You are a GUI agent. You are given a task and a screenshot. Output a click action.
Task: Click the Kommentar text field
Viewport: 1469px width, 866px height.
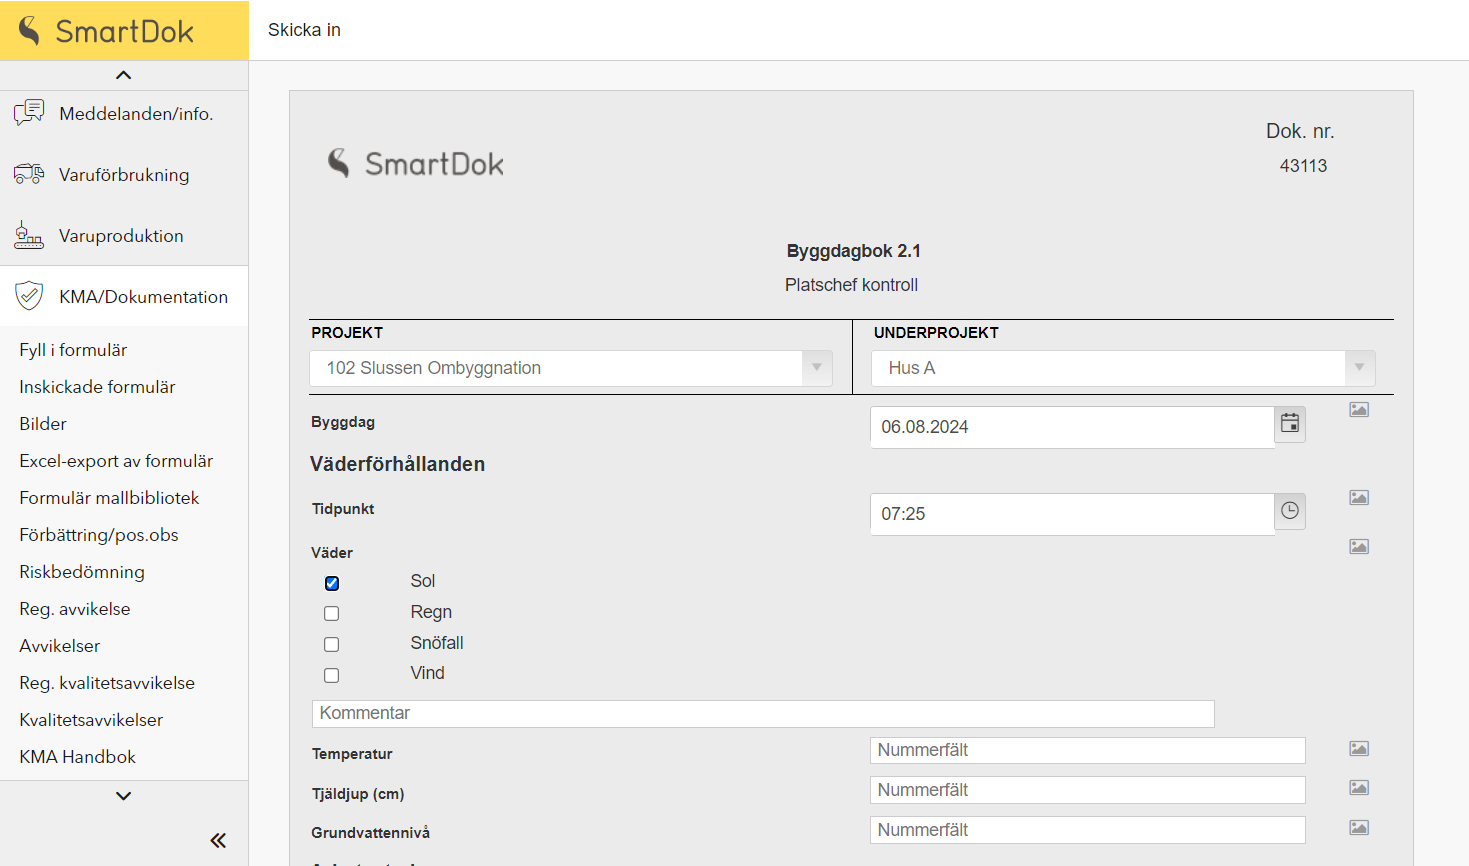coord(763,713)
